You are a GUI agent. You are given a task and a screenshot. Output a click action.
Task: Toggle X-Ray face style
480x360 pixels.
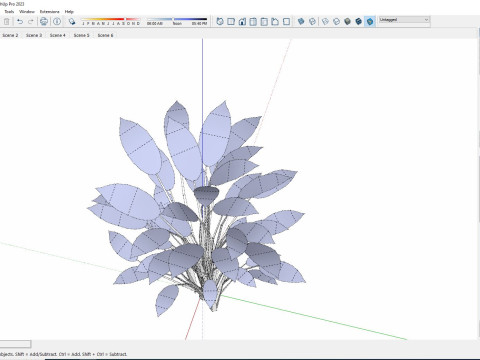tap(301, 22)
